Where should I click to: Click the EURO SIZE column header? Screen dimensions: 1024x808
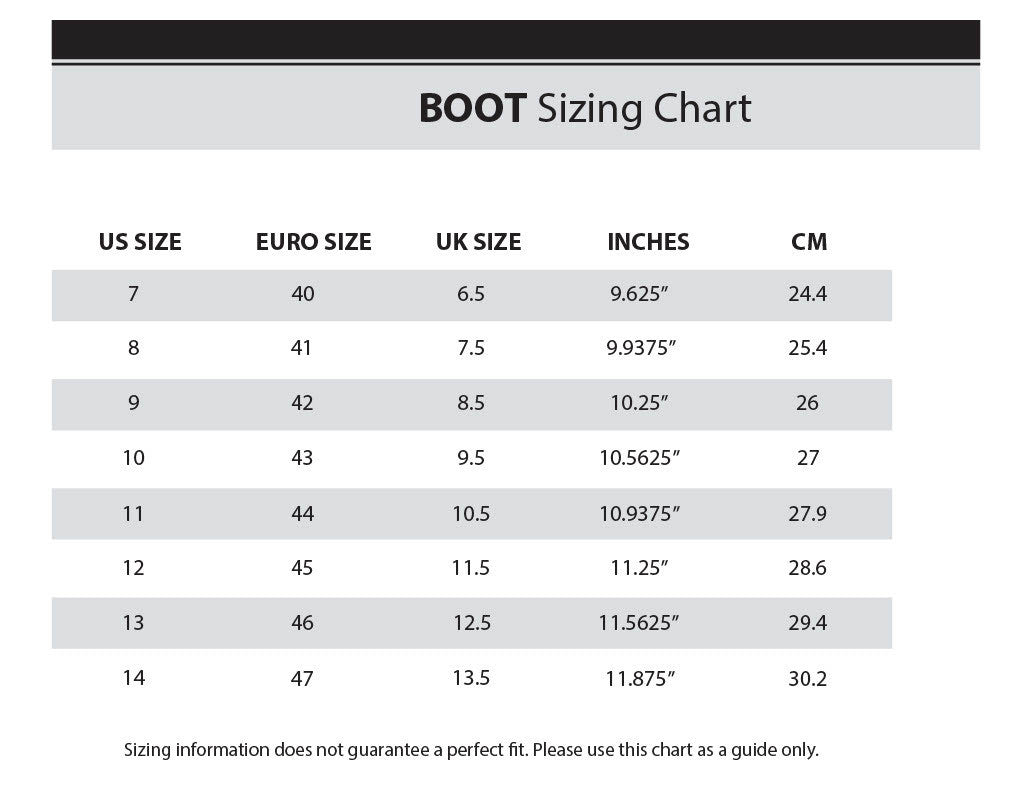click(313, 242)
